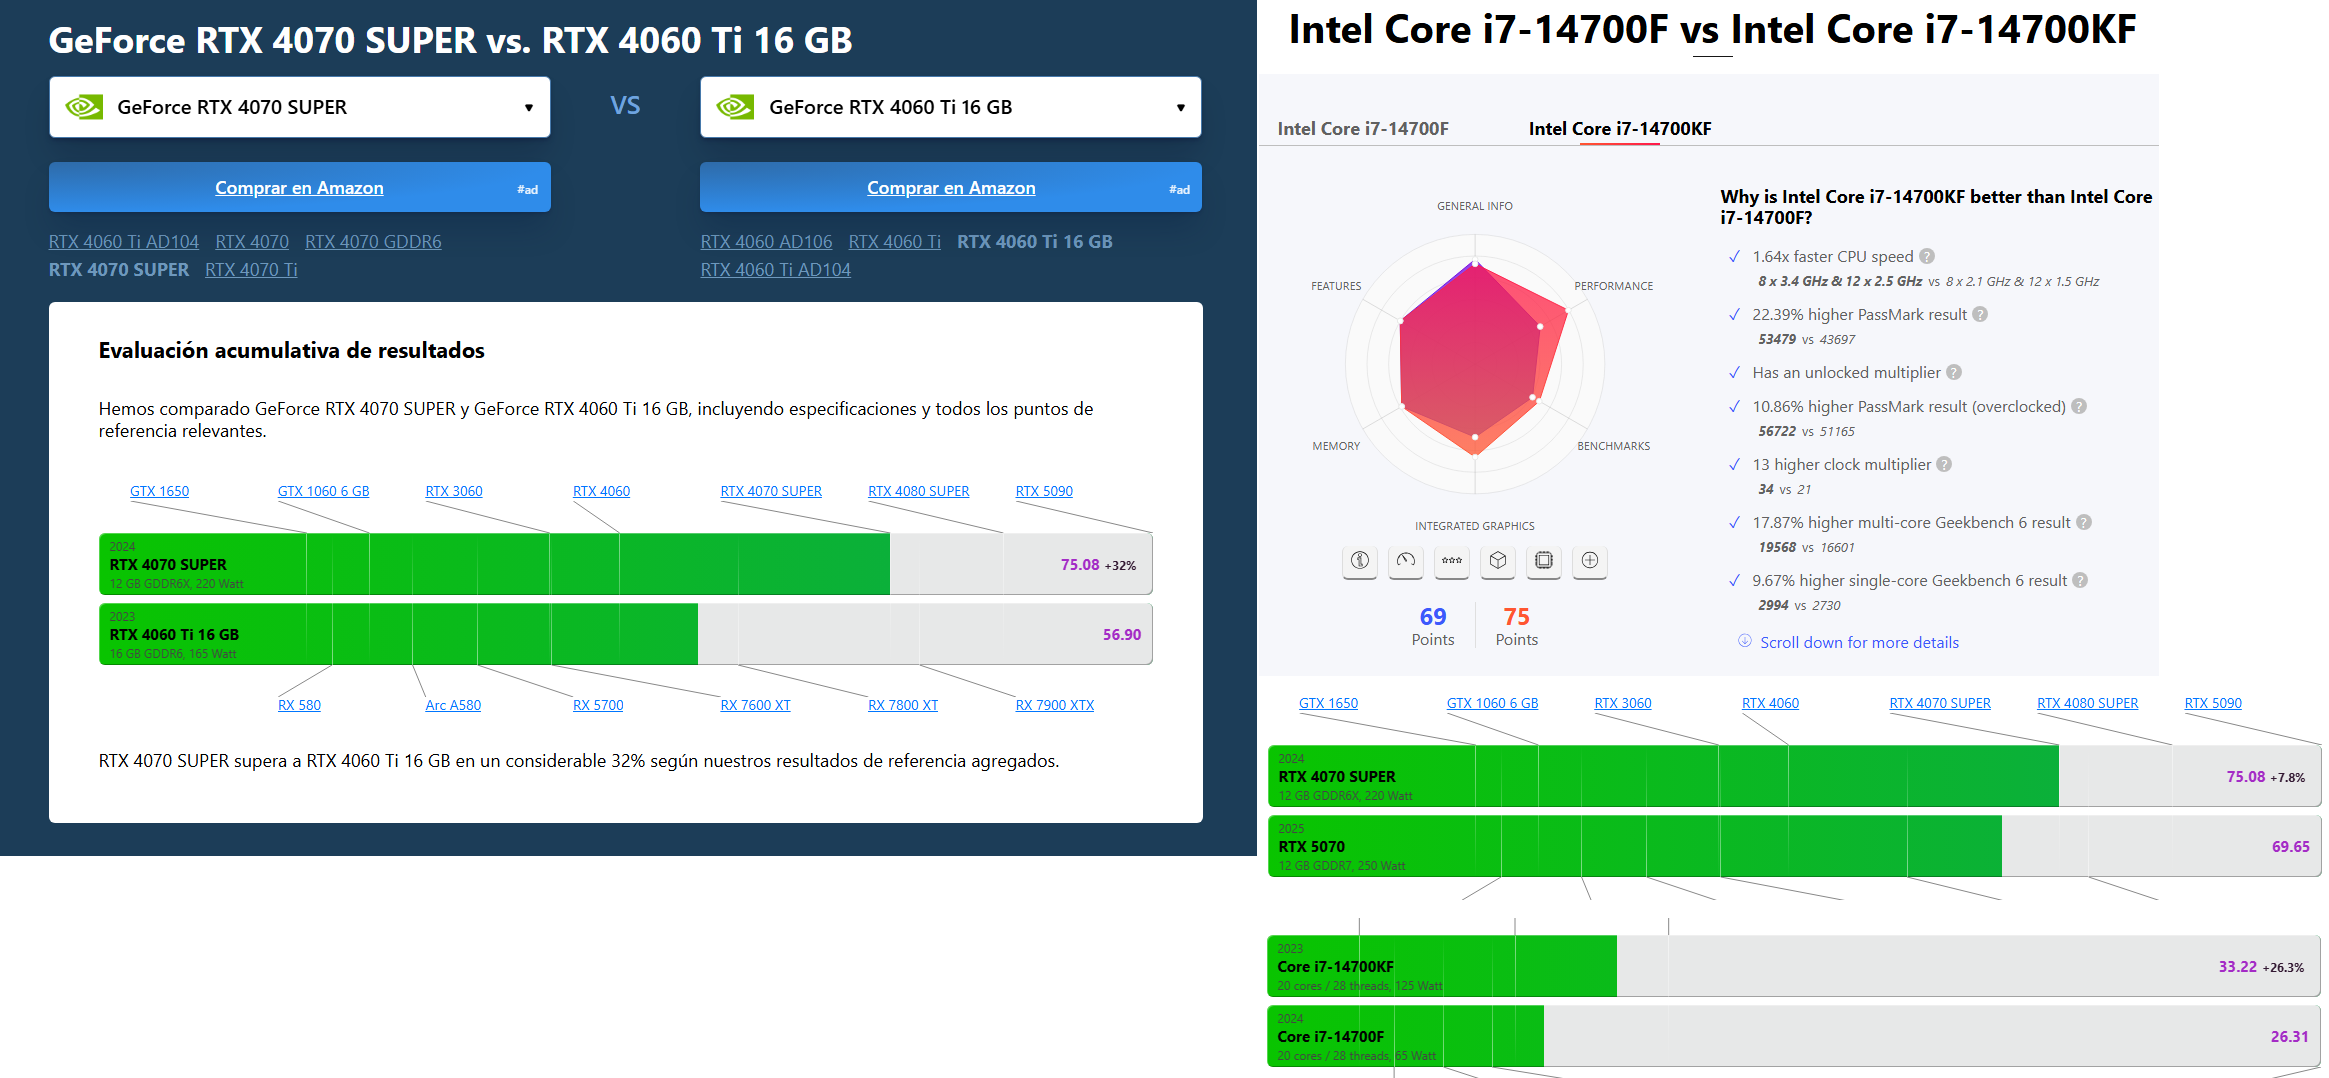Open the GeForce RTX 4070 SUPER dropdown
Viewport: 2329px width, 1078px height.
(299, 107)
